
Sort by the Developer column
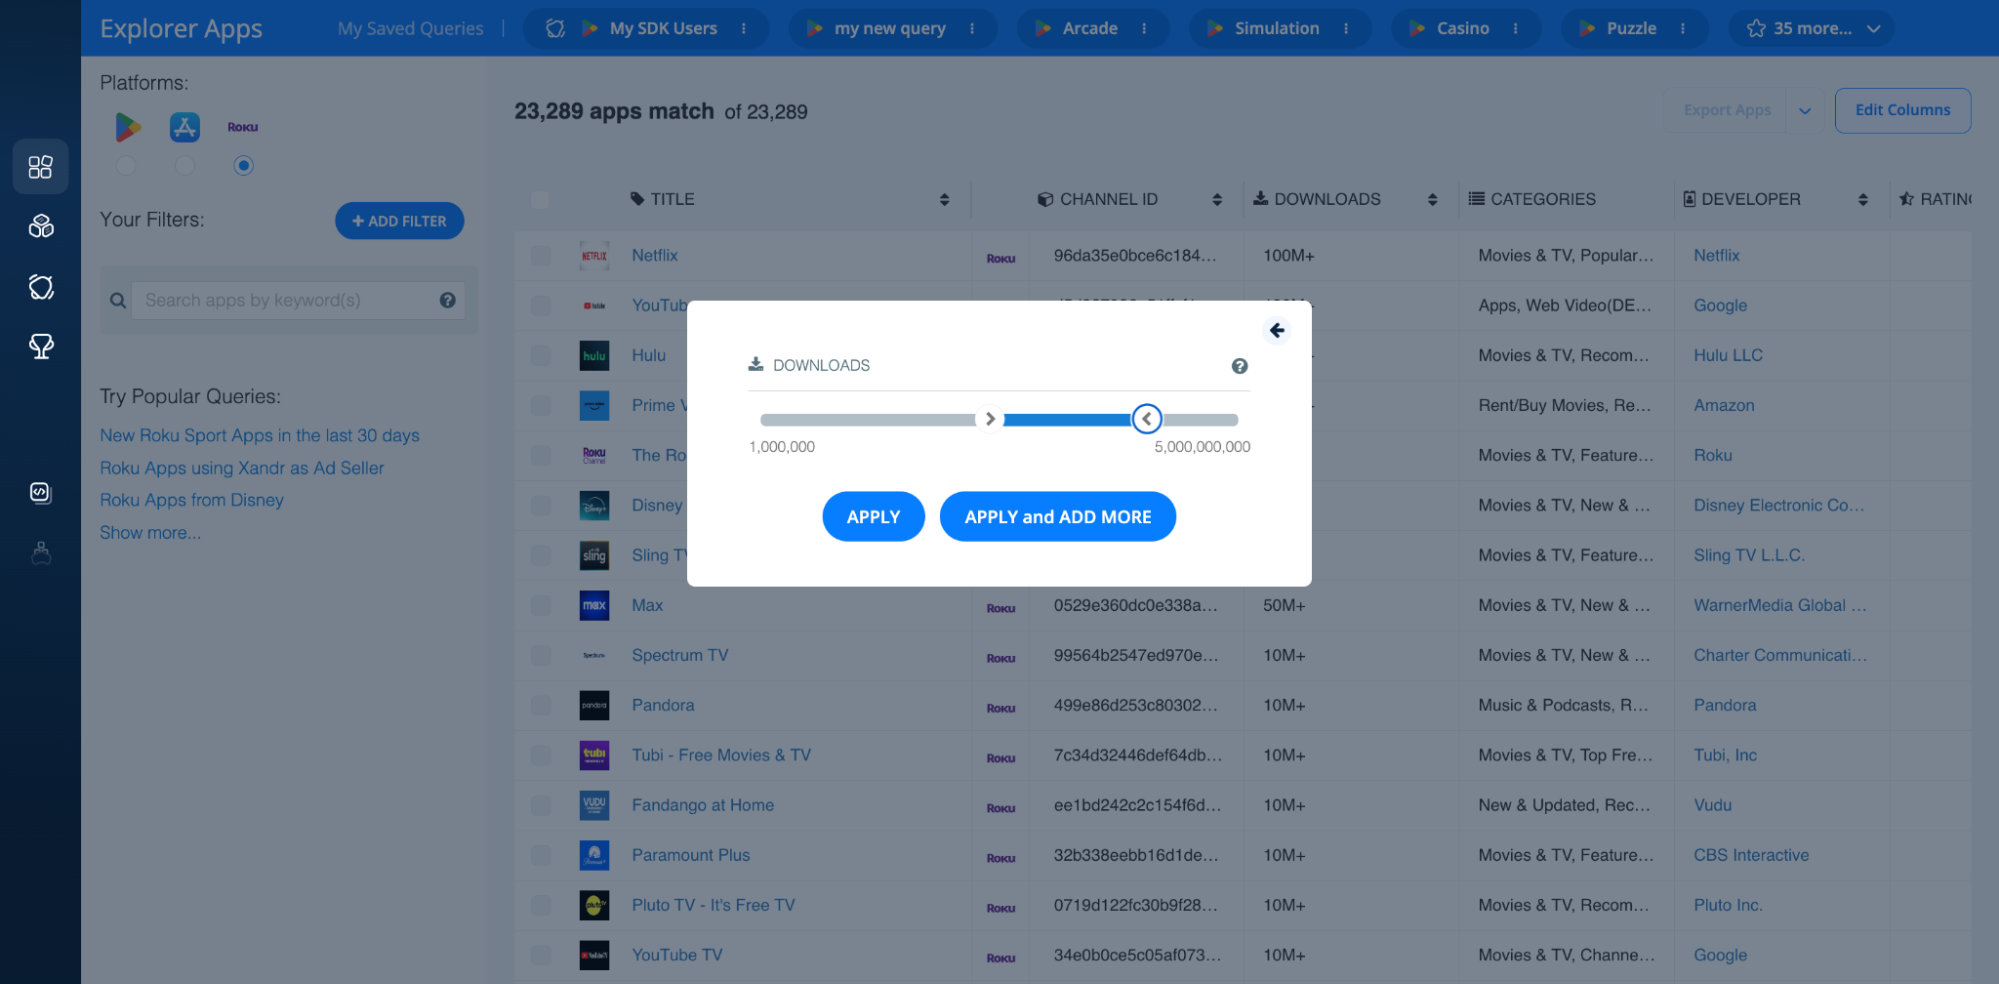pyautogui.click(x=1863, y=200)
